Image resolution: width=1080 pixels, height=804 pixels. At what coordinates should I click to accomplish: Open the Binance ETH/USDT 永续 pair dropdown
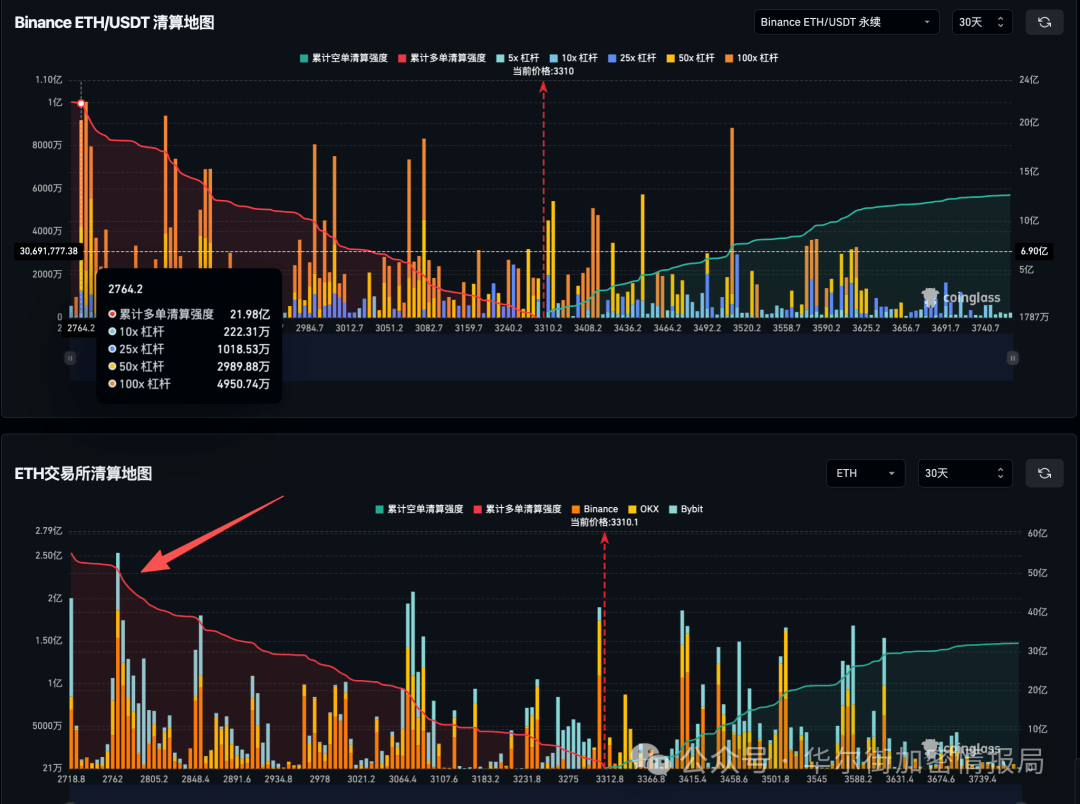click(847, 22)
